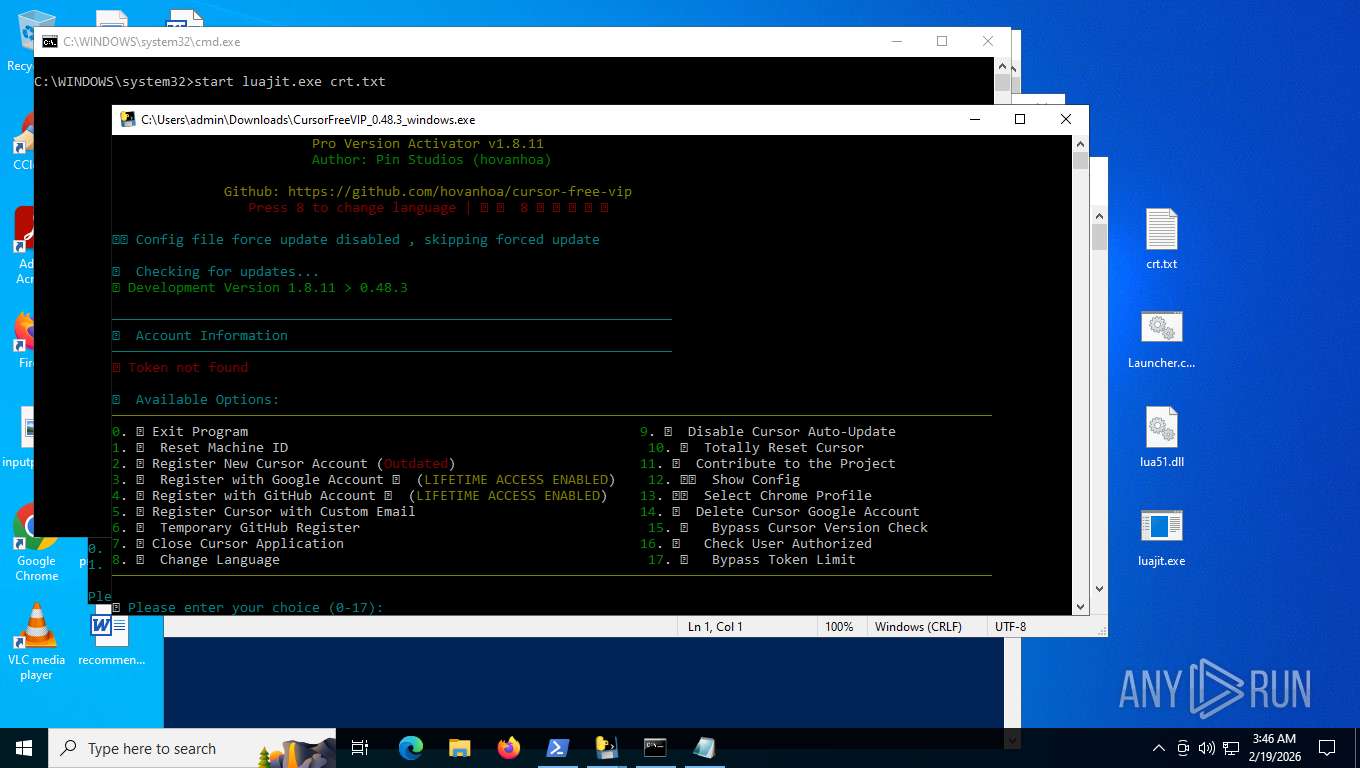Switch to the Notepad taskbar icon
Image resolution: width=1360 pixels, height=768 pixels.
point(704,748)
